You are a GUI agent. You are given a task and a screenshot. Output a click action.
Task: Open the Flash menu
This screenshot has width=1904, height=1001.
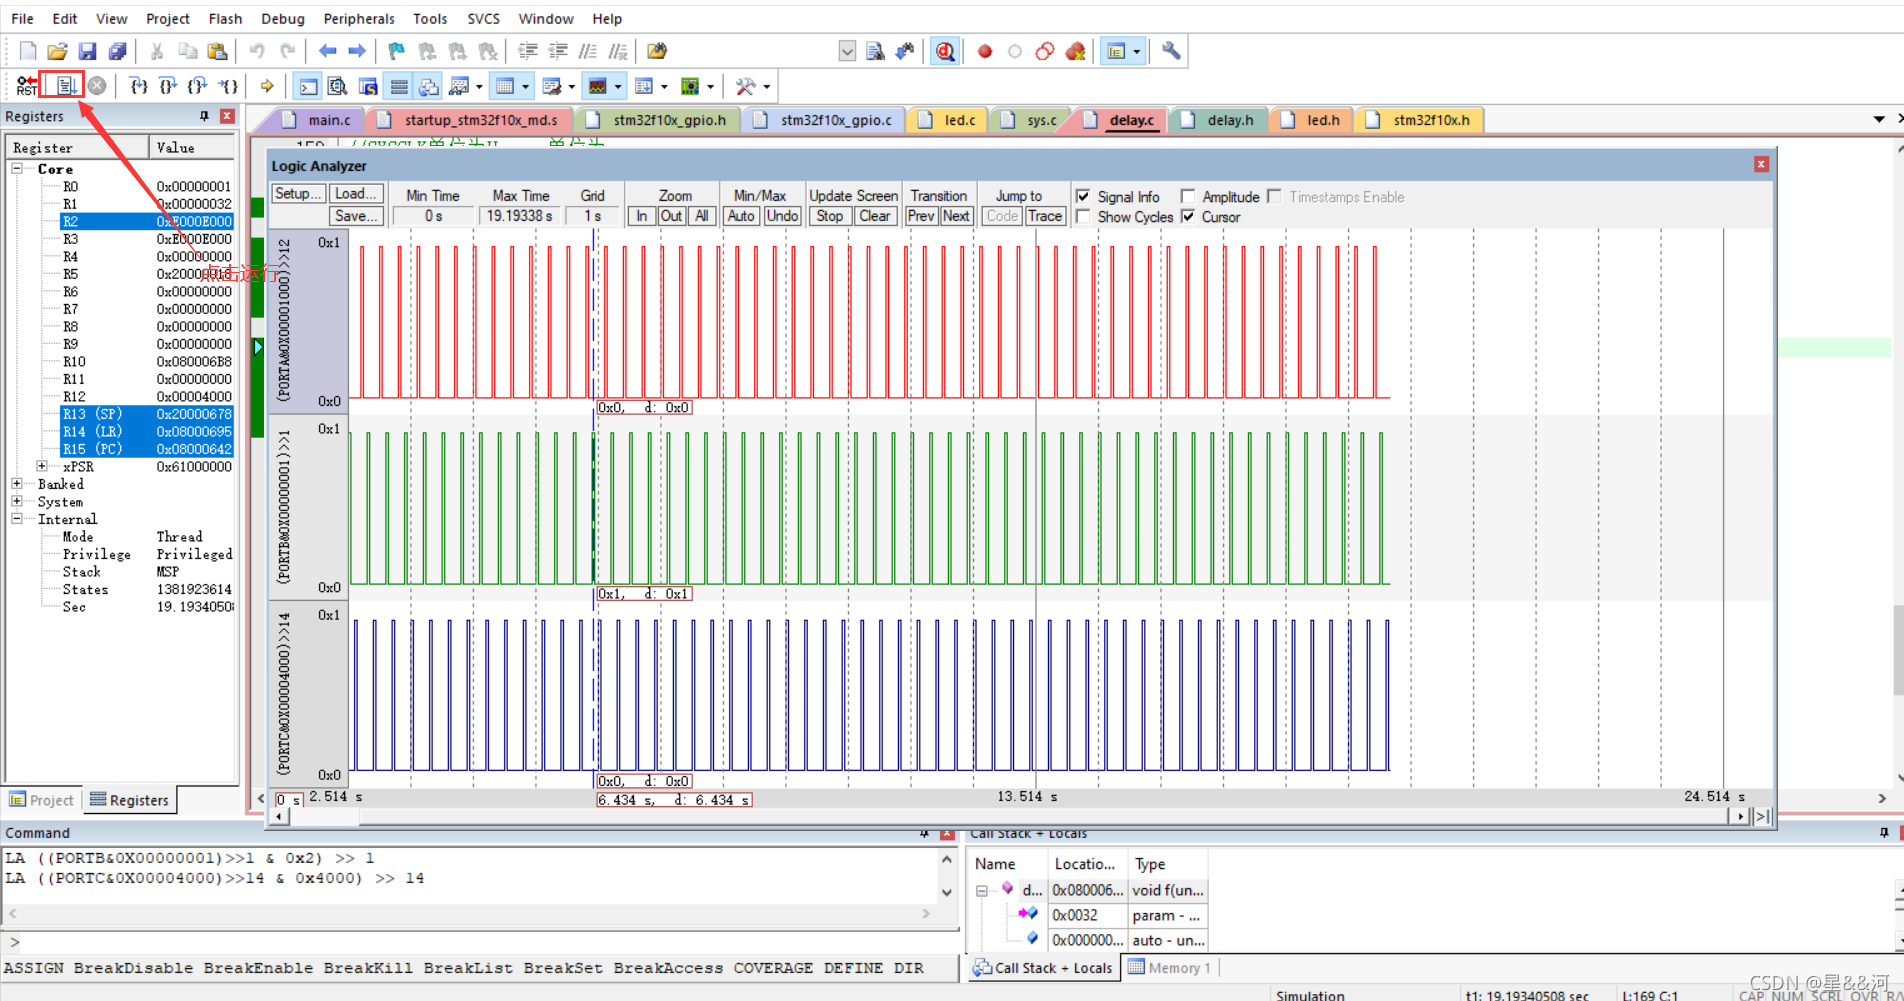tap(225, 18)
